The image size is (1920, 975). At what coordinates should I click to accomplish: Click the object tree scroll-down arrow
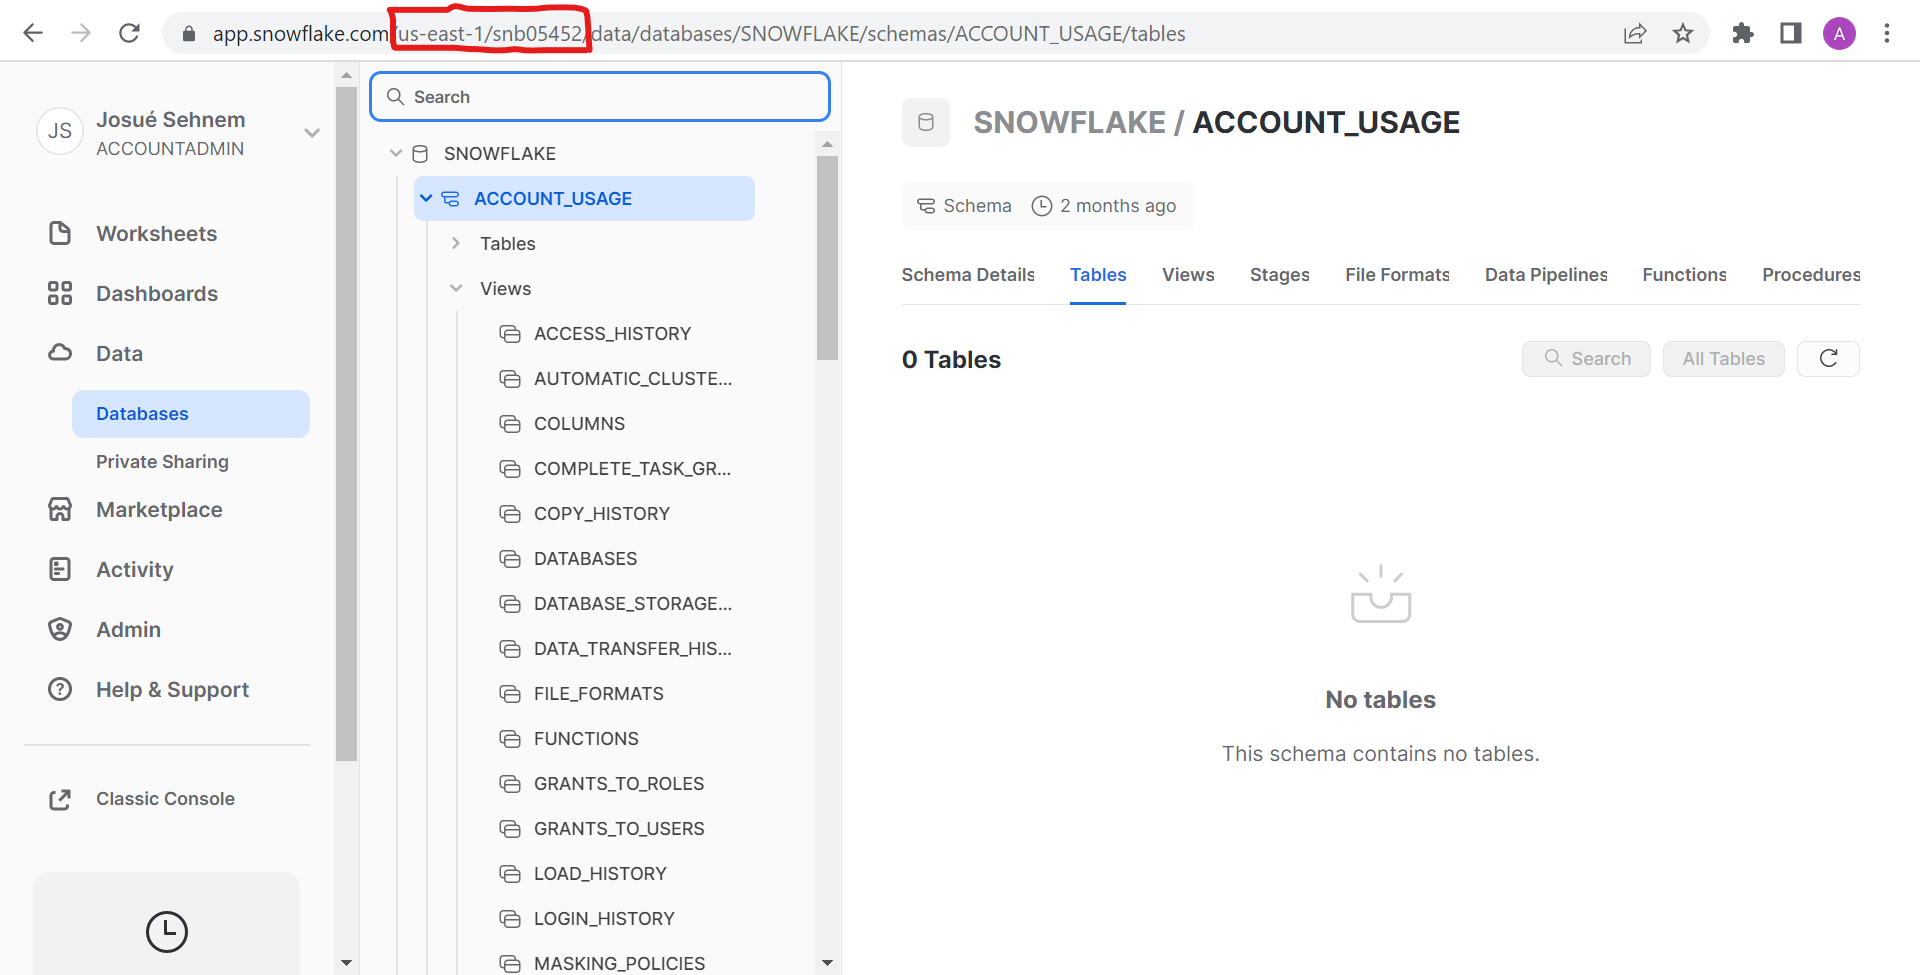coord(827,963)
